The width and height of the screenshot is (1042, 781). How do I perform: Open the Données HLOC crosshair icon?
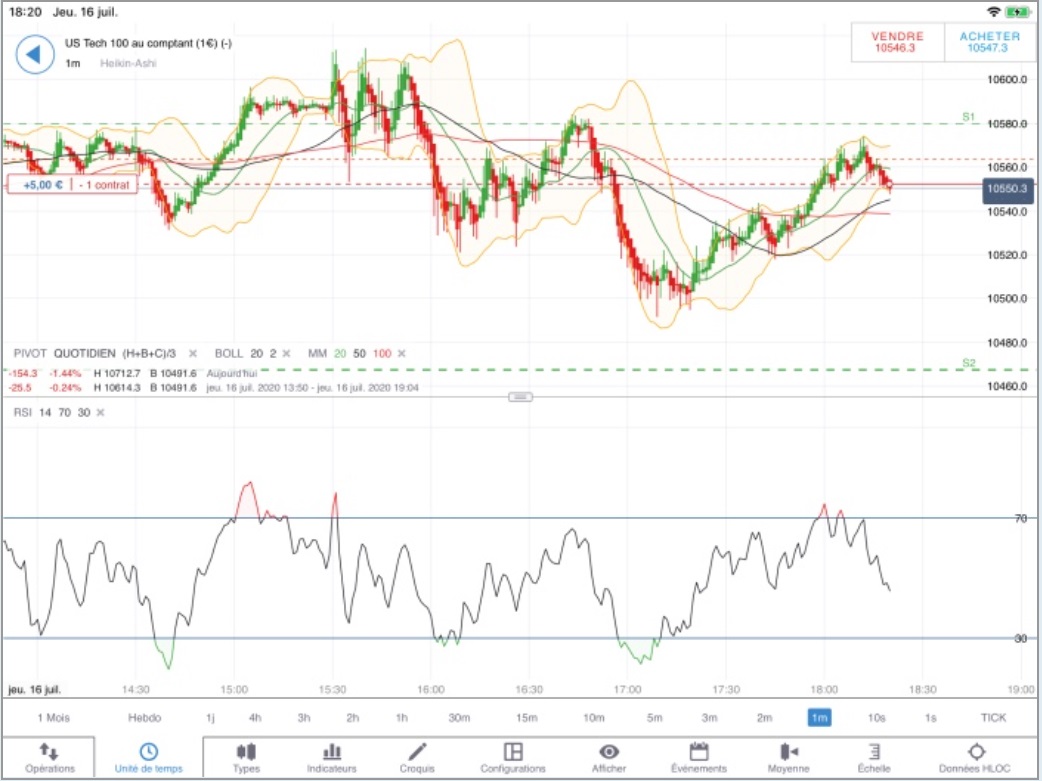(976, 752)
